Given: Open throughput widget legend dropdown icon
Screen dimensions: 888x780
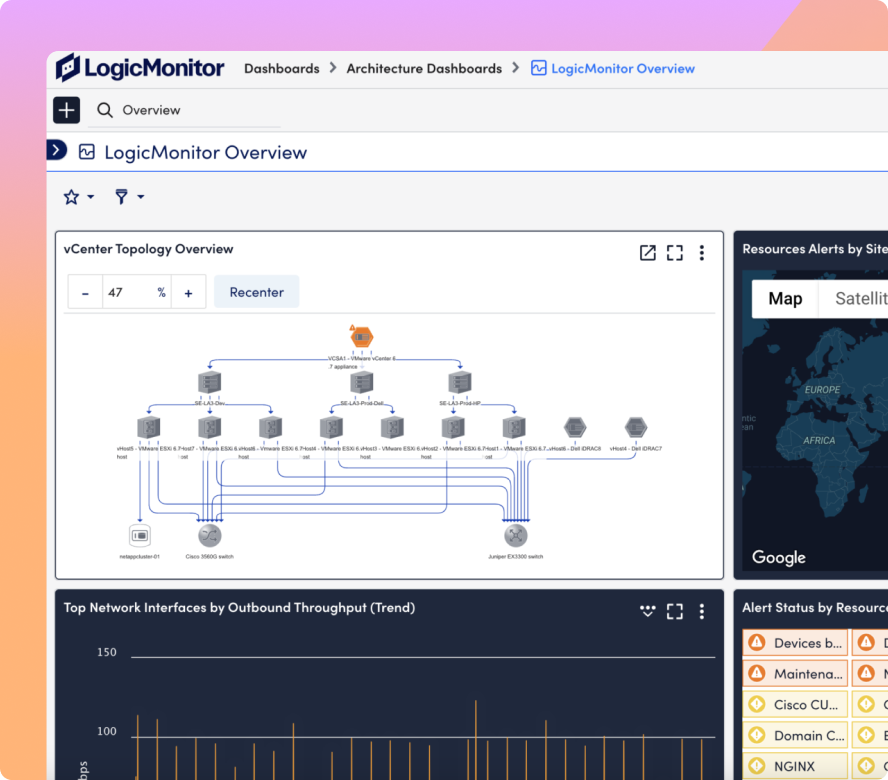Looking at the screenshot, I should 647,611.
